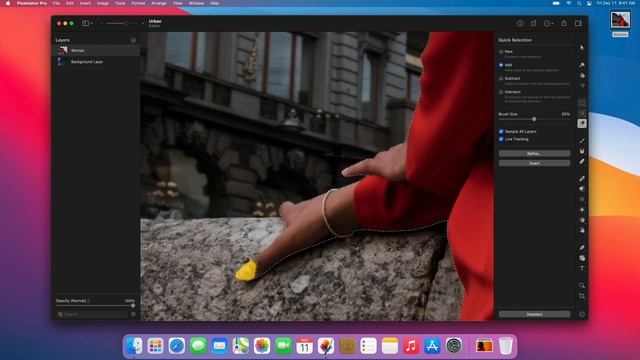640x360 pixels.
Task: Click the Deselect button
Action: point(534,314)
